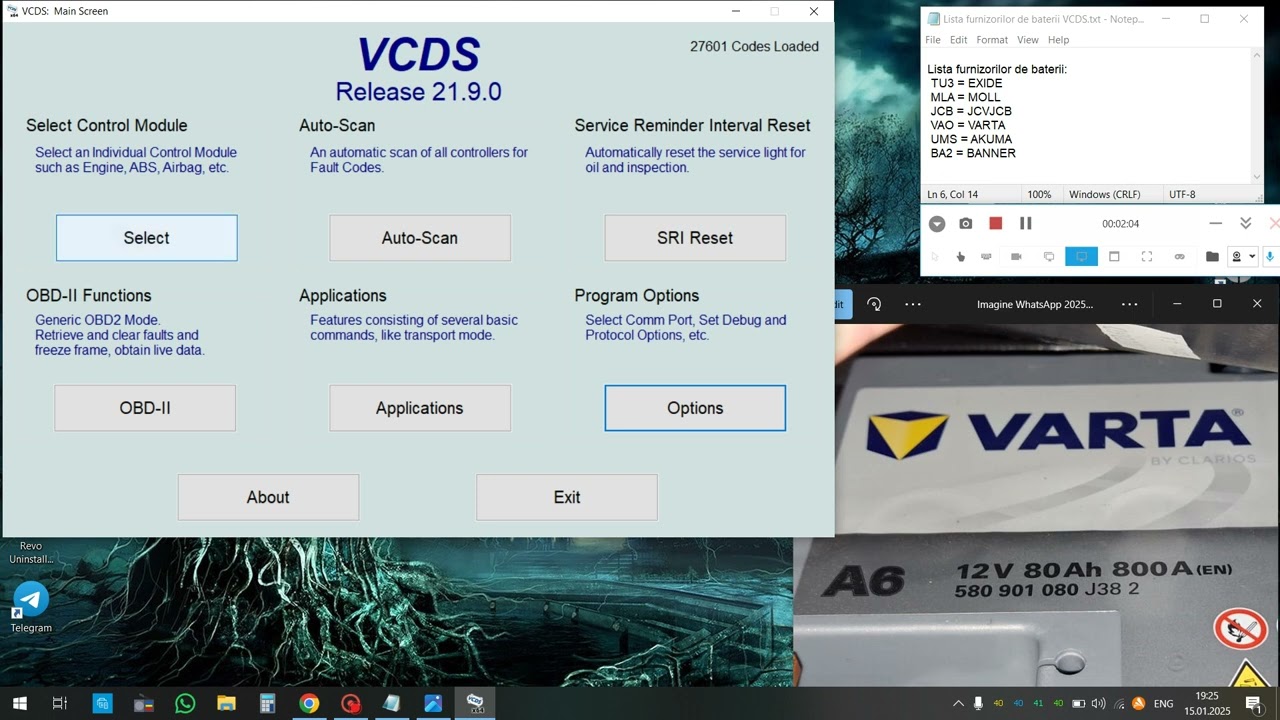The image size is (1280, 720).
Task: Select the region capture mode icon
Action: click(1147, 257)
